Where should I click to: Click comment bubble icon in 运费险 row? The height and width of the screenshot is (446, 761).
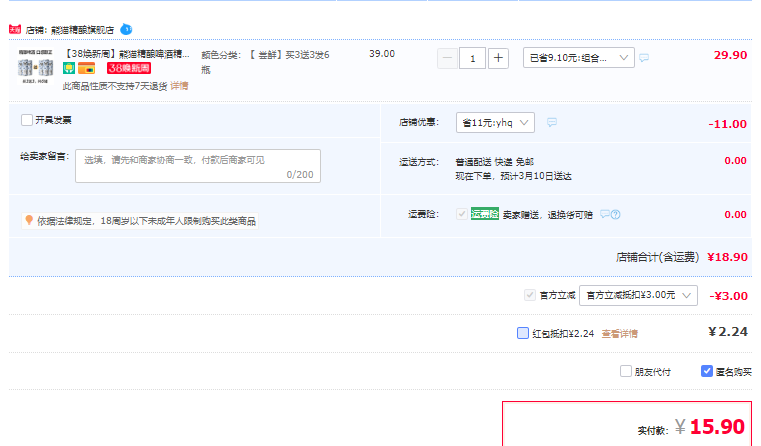pyautogui.click(x=605, y=214)
